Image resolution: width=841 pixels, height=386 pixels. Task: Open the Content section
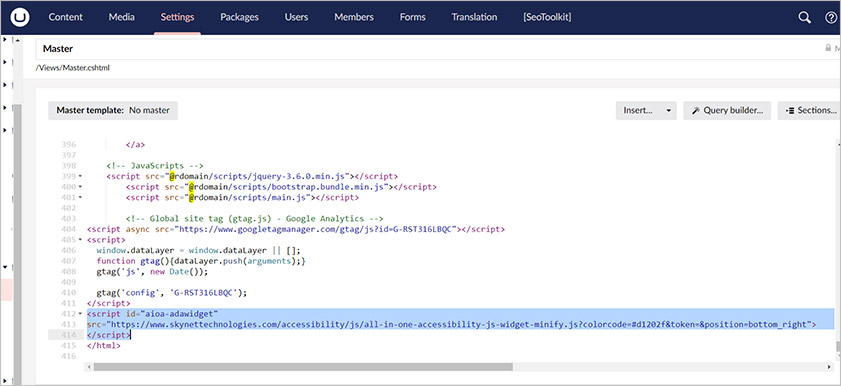click(x=65, y=17)
